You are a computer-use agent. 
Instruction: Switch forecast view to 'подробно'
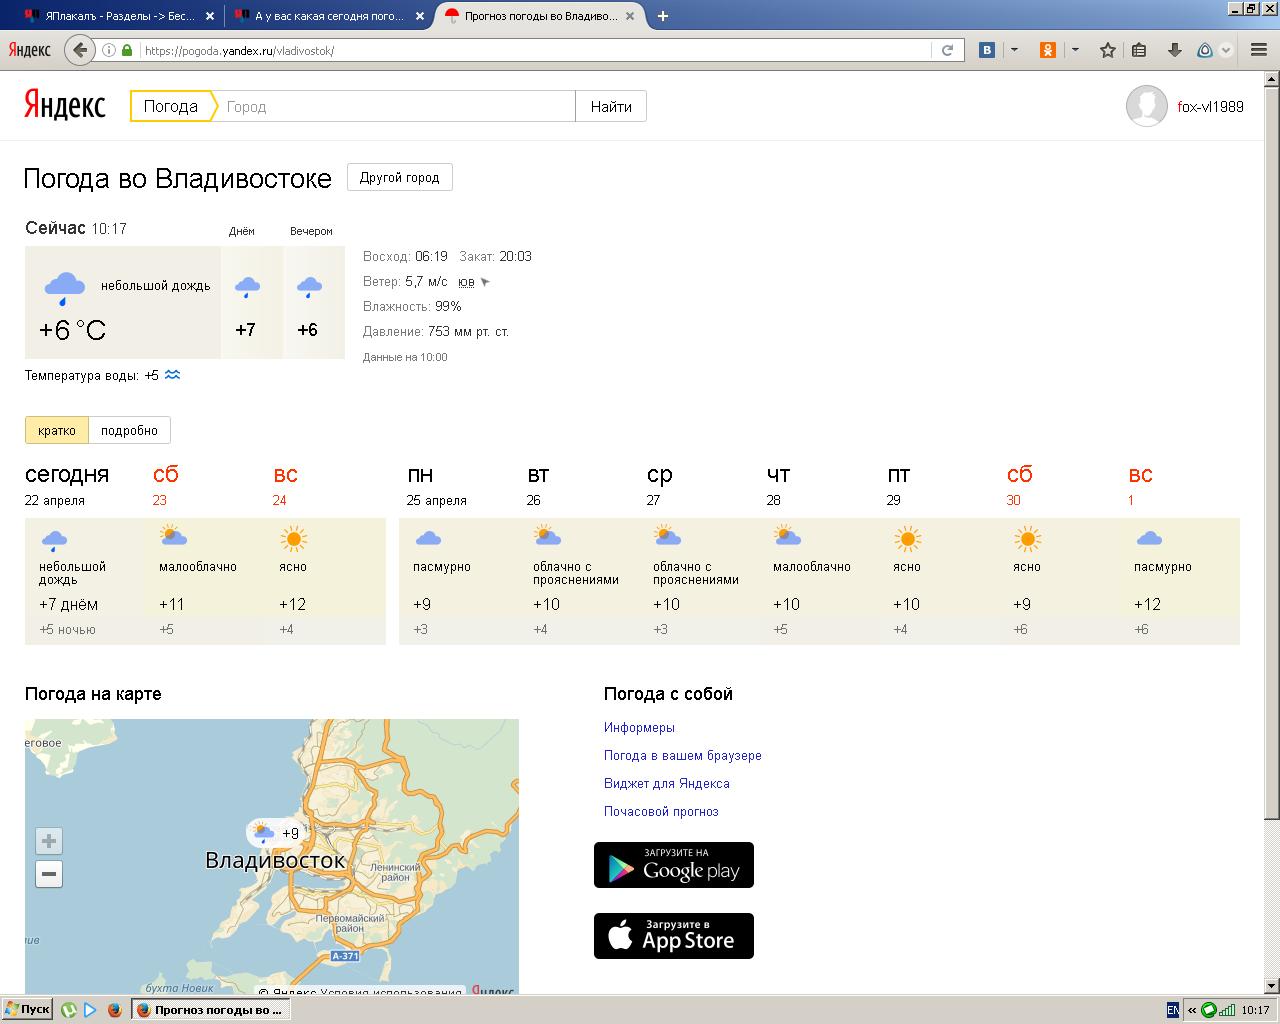point(129,430)
